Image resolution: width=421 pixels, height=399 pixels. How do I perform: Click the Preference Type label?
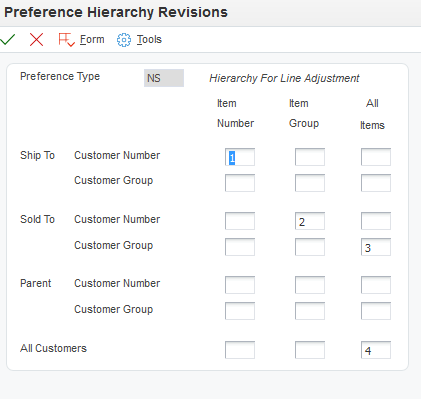pos(60,76)
